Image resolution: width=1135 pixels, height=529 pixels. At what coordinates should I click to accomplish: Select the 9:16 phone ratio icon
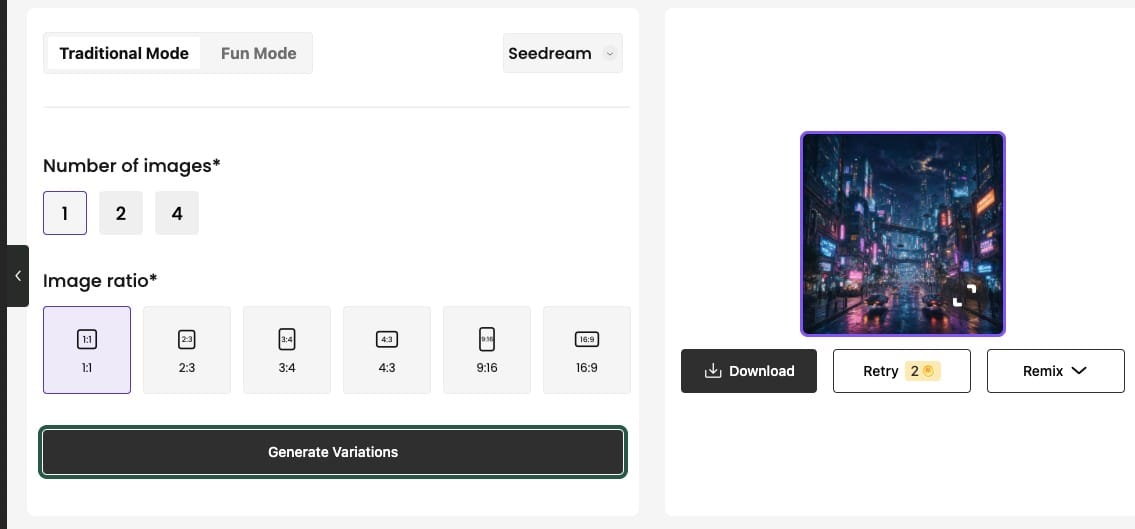486,339
